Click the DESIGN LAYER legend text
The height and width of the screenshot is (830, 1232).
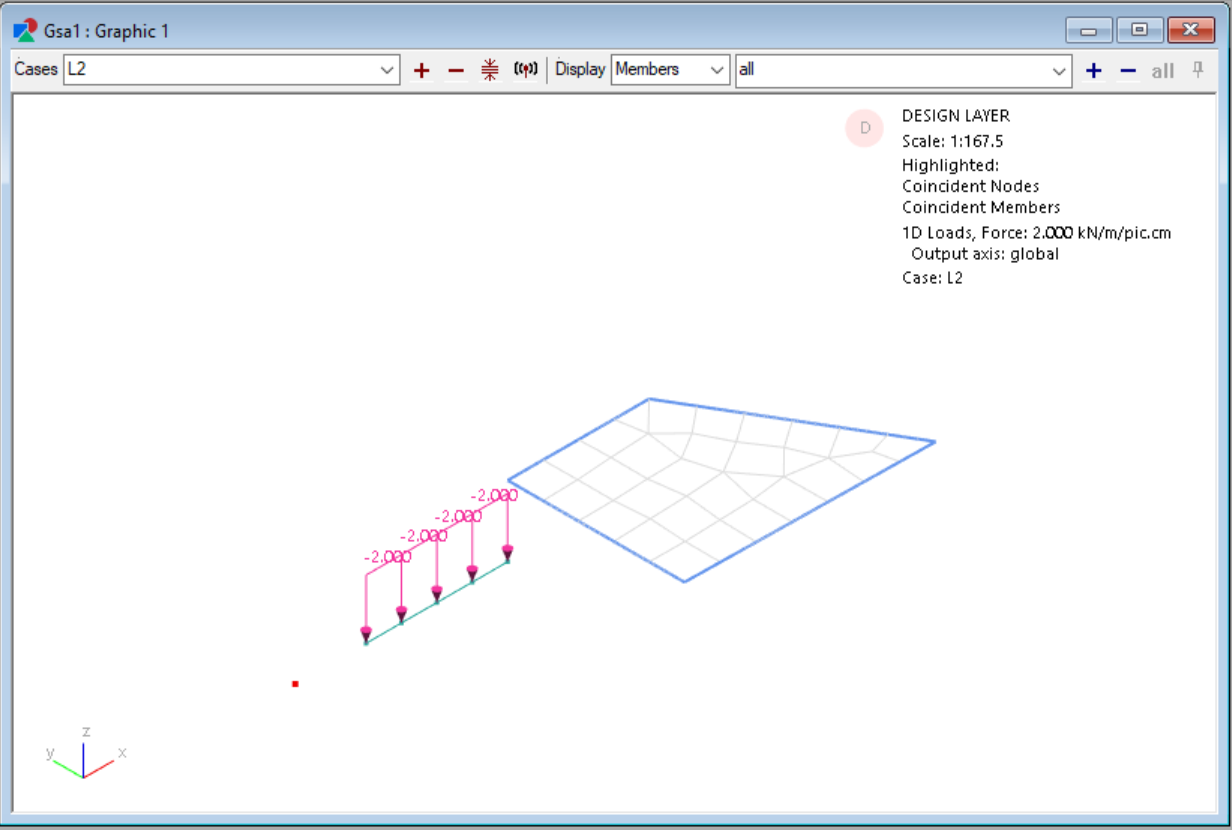pos(955,116)
